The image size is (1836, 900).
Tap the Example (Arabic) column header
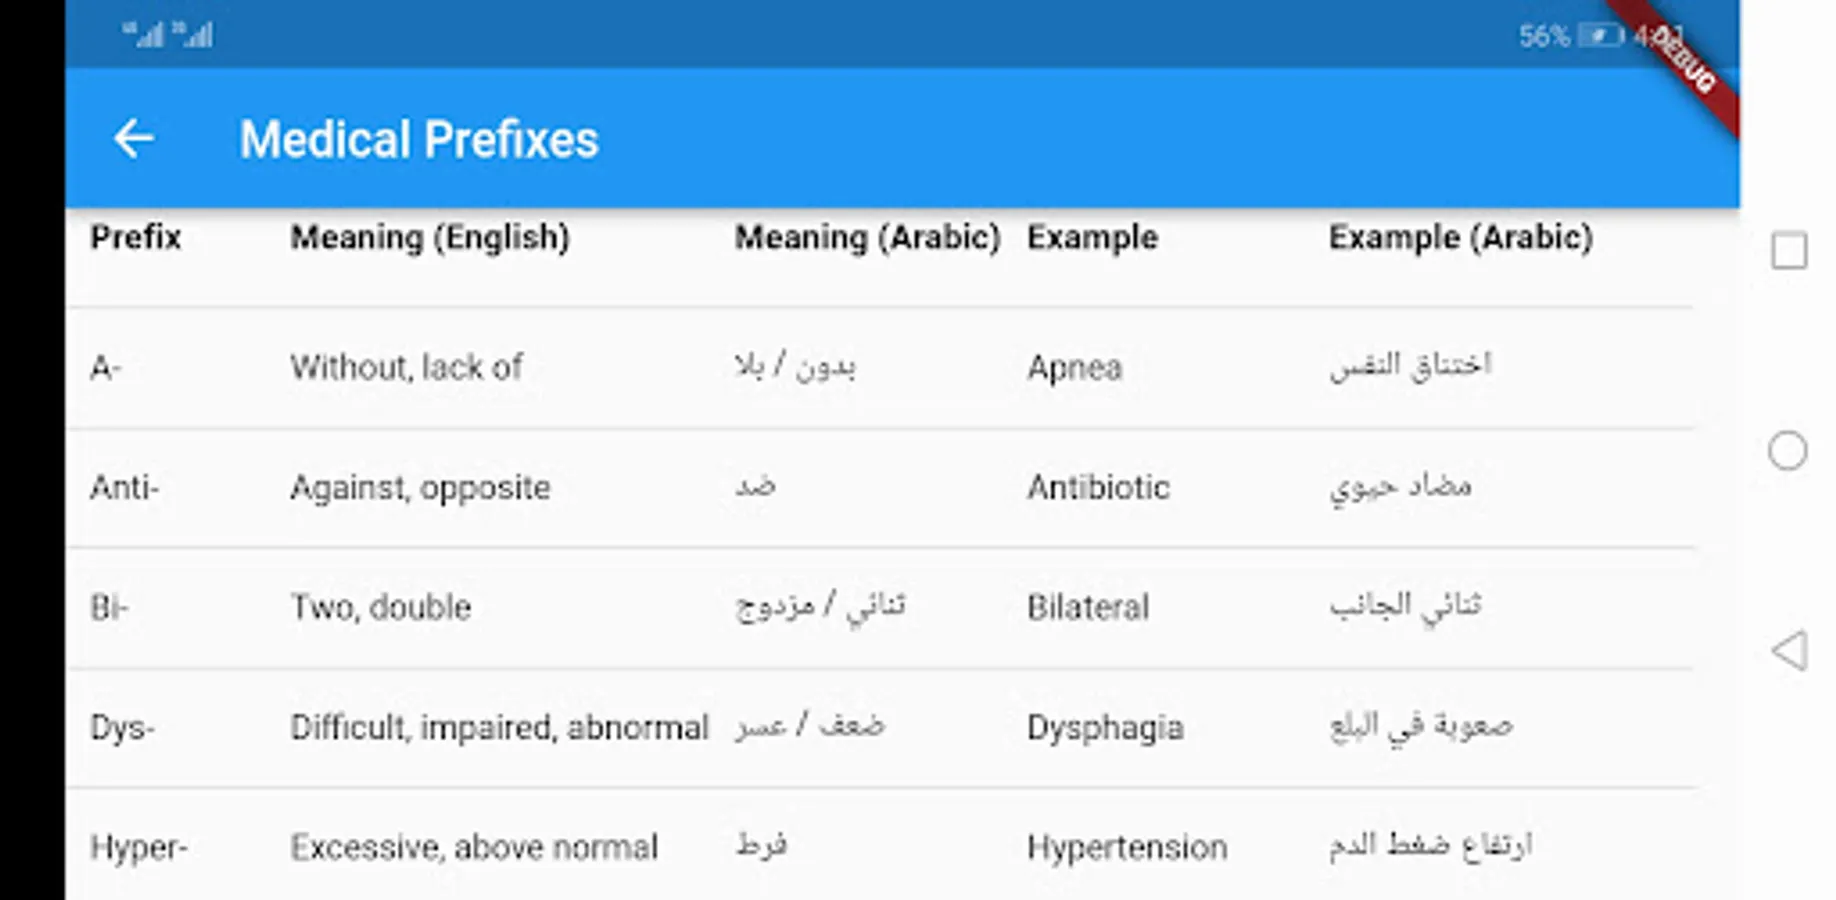1460,238
